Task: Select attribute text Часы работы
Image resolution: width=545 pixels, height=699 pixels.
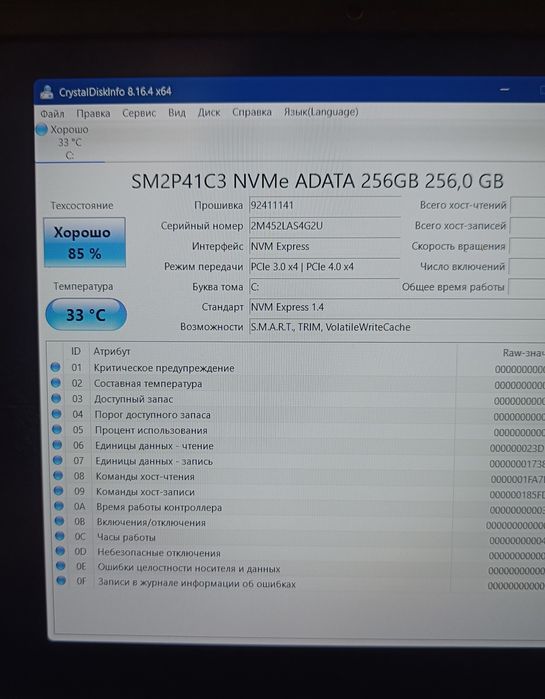Action: tap(127, 538)
